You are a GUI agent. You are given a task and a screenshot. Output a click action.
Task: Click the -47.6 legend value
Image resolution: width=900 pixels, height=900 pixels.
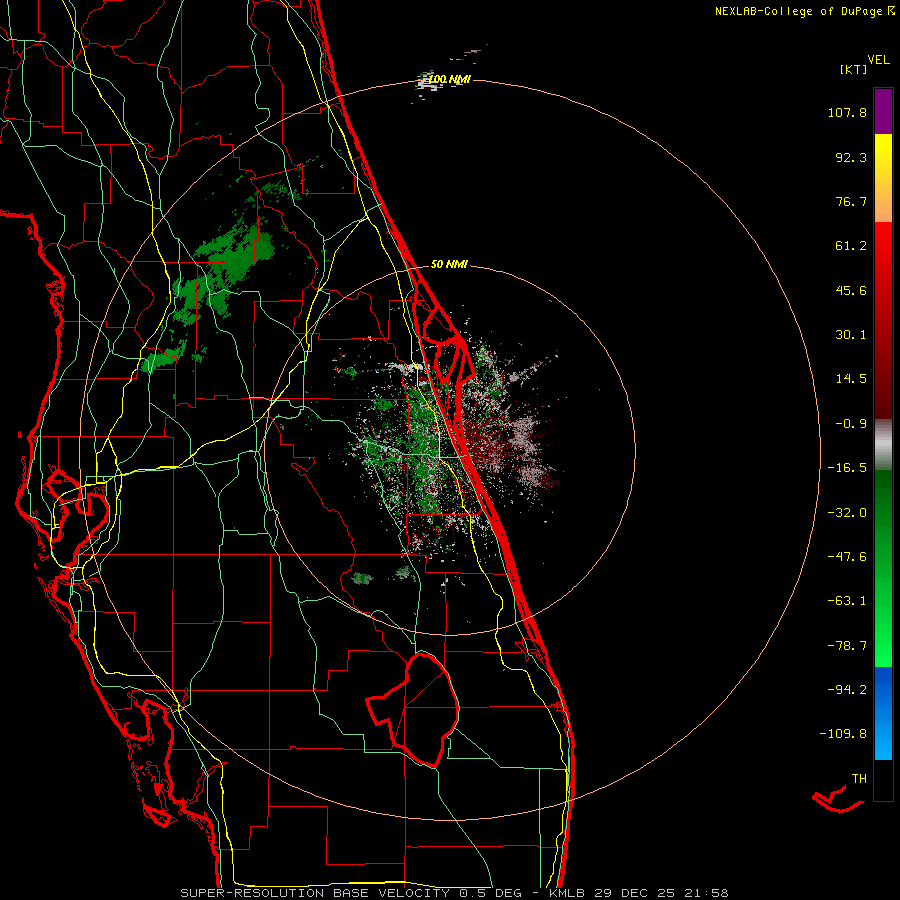click(x=847, y=557)
